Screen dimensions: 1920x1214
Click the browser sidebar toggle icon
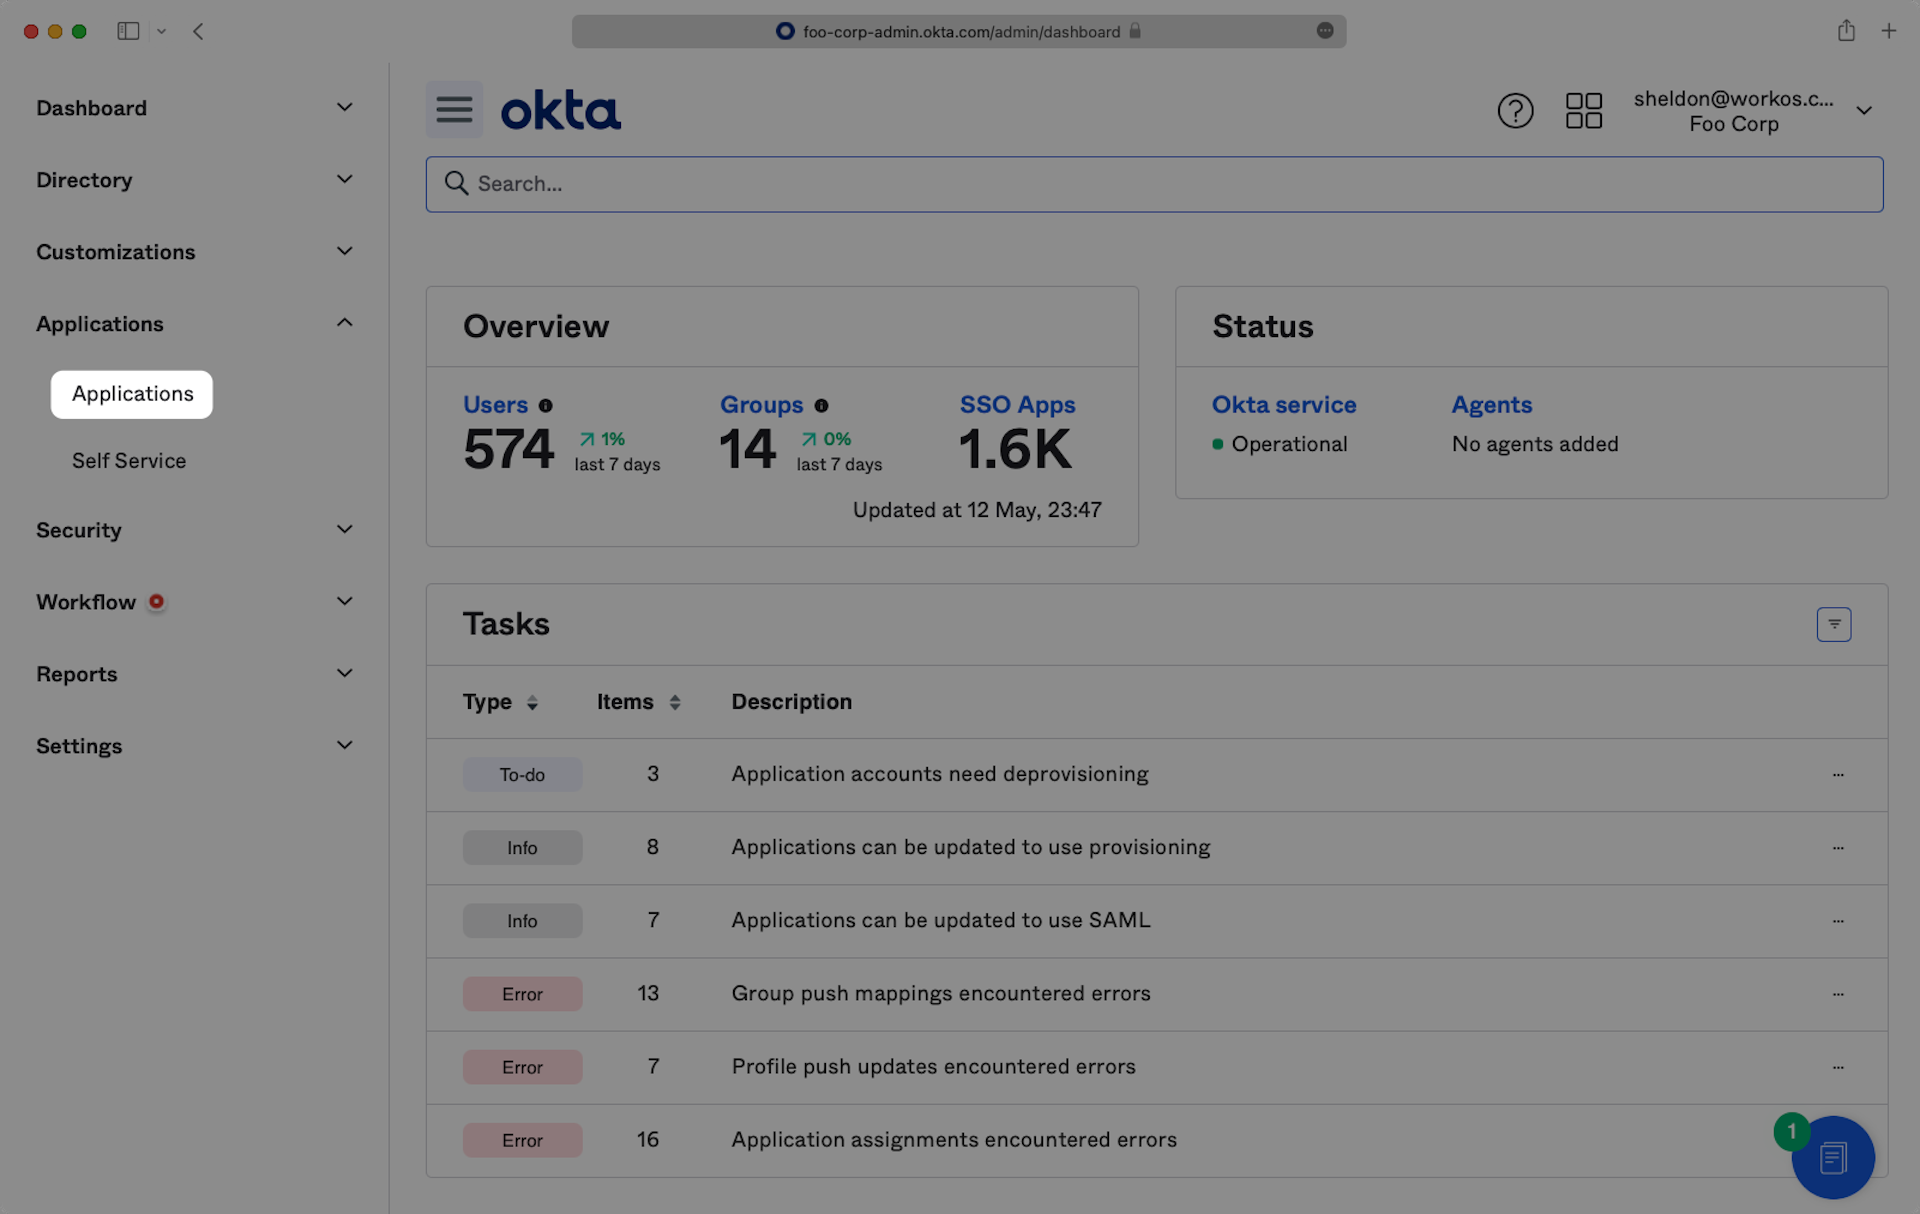[x=128, y=31]
